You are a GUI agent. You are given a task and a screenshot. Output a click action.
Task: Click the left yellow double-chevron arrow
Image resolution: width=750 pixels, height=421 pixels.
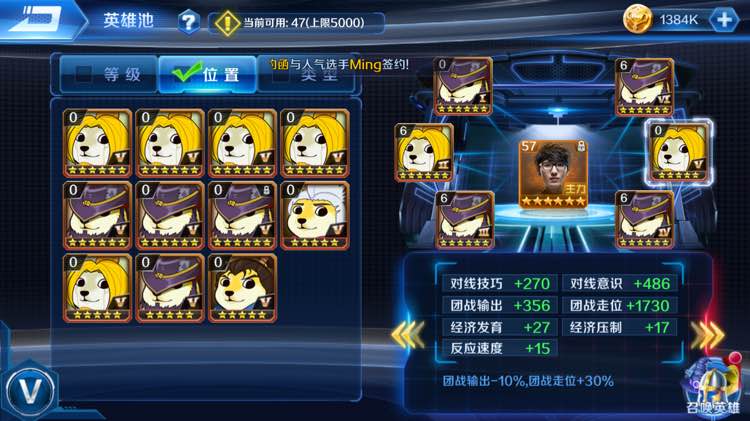point(408,334)
